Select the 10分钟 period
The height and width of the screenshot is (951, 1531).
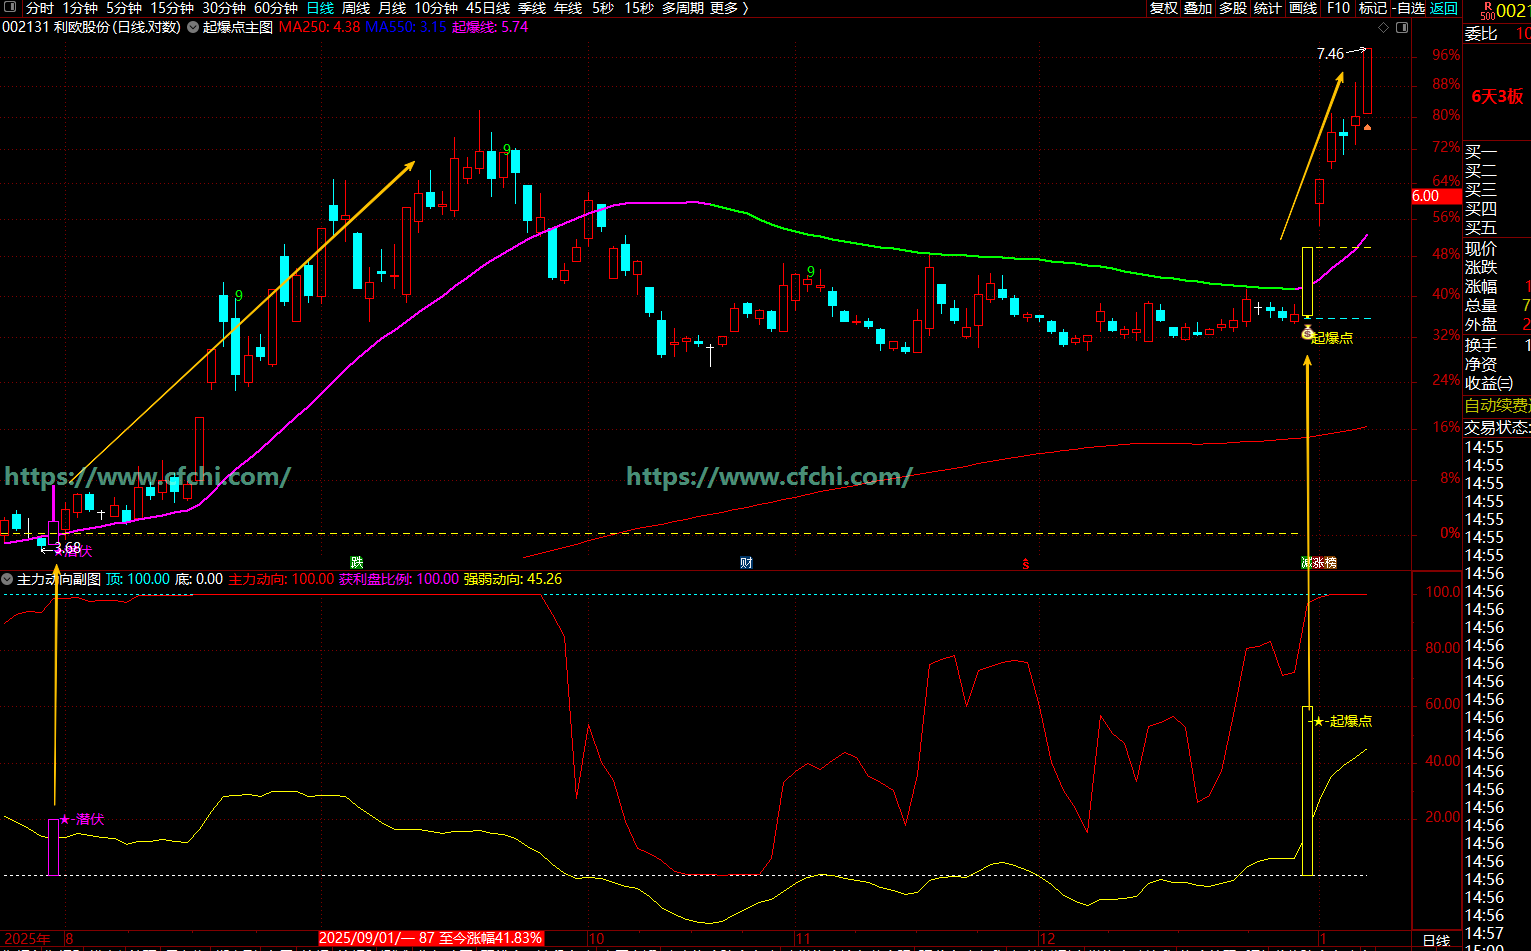pos(436,8)
